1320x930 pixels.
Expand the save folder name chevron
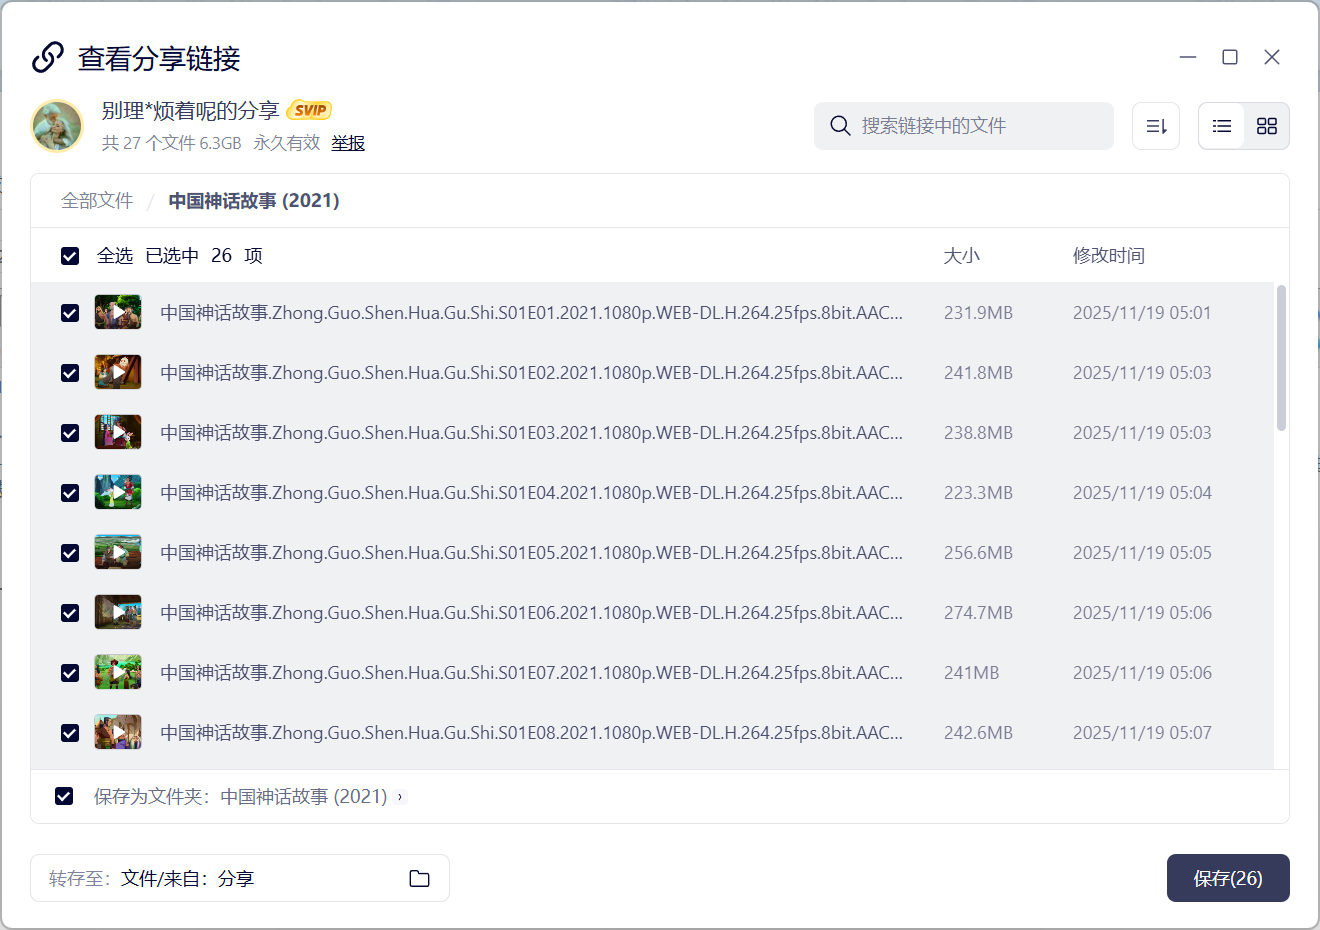point(400,797)
